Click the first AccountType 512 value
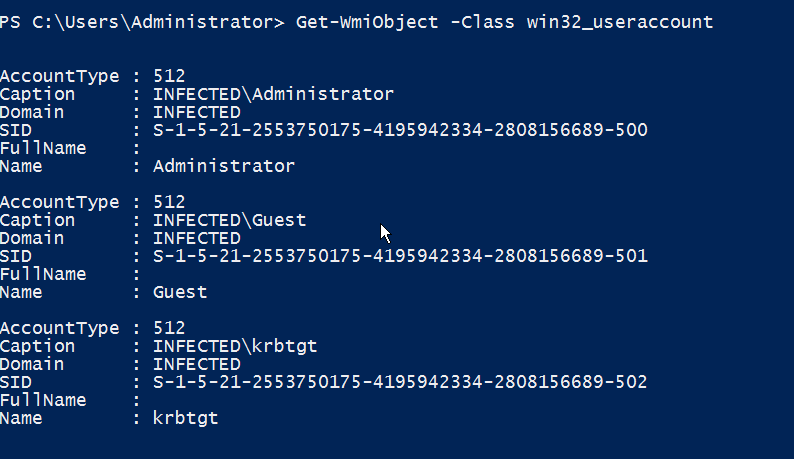 point(169,76)
